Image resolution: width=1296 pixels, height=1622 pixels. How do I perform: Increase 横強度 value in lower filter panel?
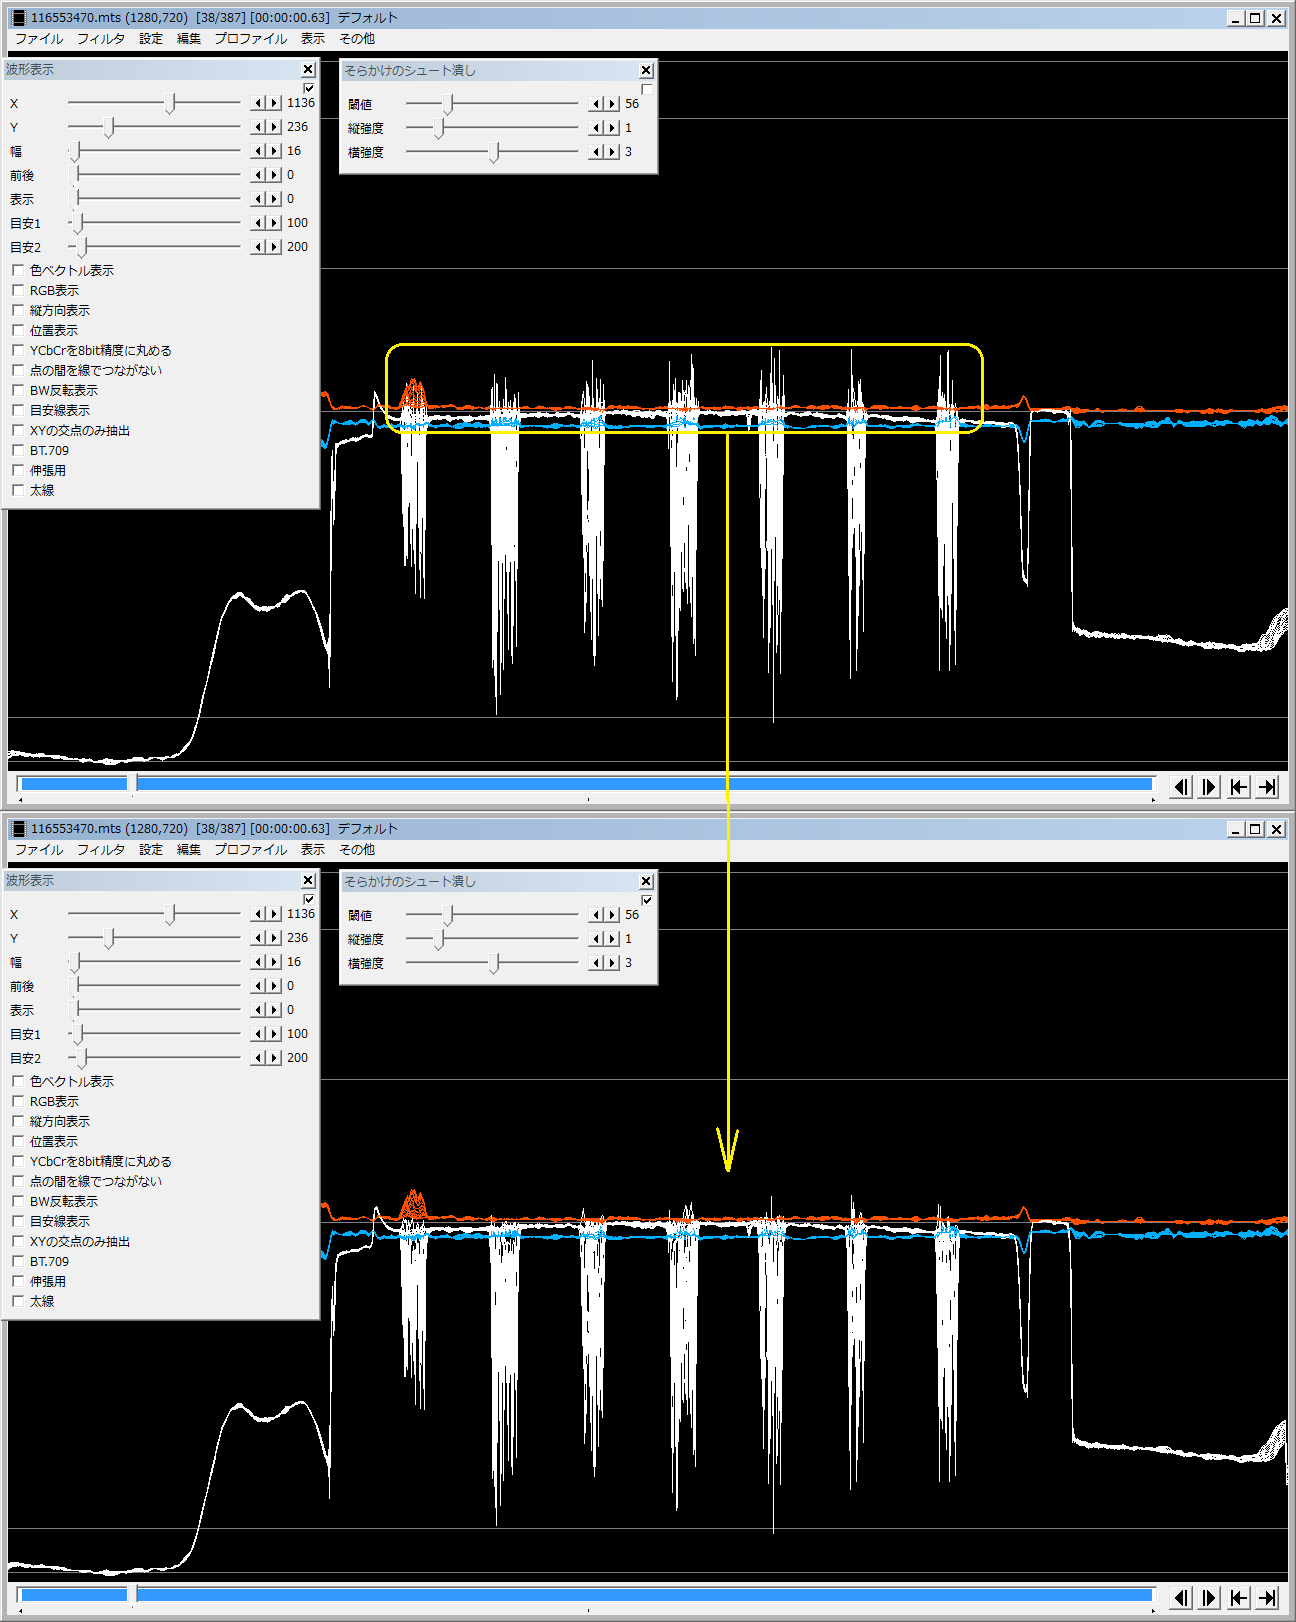click(612, 963)
